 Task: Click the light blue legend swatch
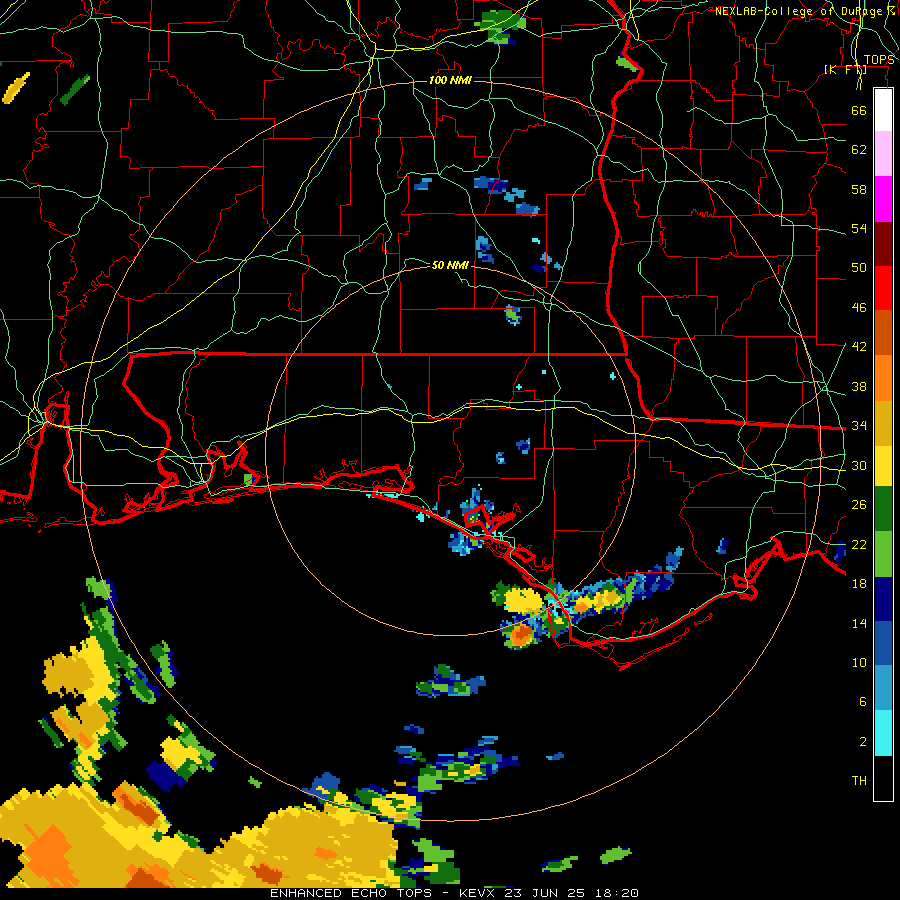pyautogui.click(x=883, y=688)
